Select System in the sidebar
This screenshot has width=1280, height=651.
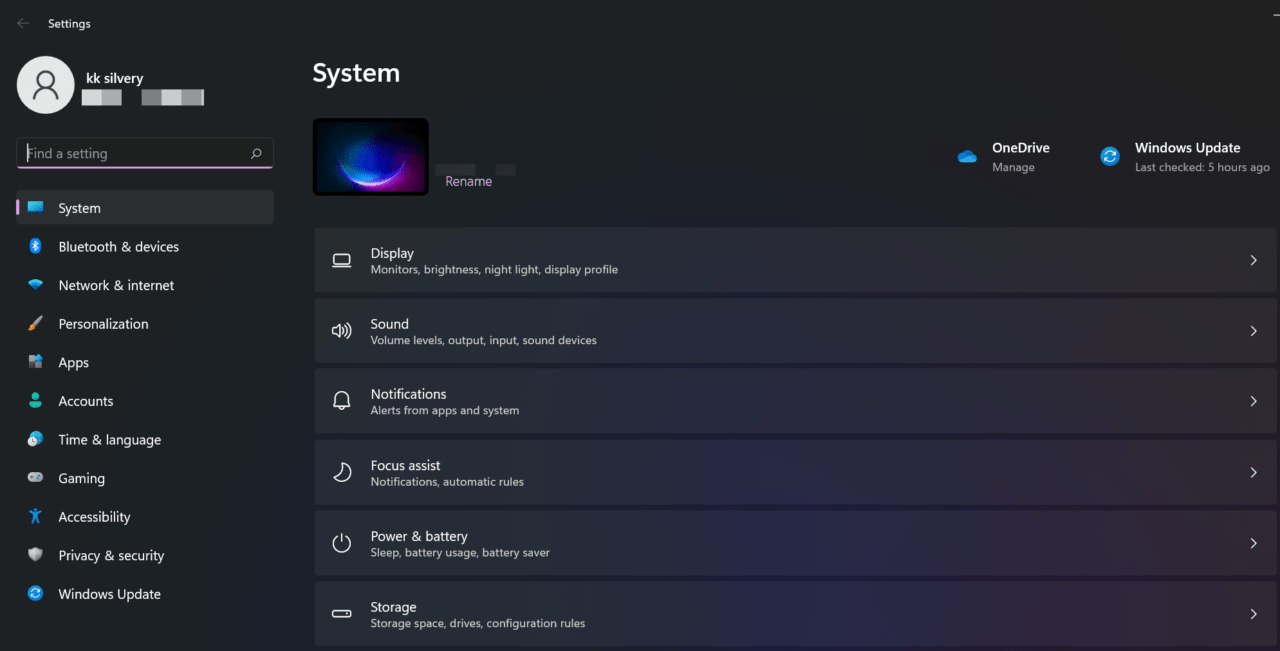pos(145,208)
